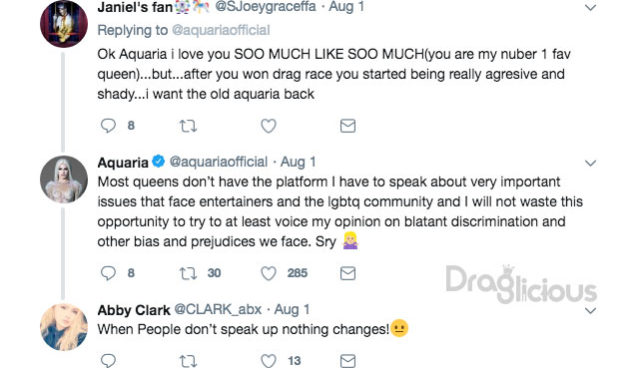Visit the @SJoeygraceffa profile handle

(x=265, y=7)
